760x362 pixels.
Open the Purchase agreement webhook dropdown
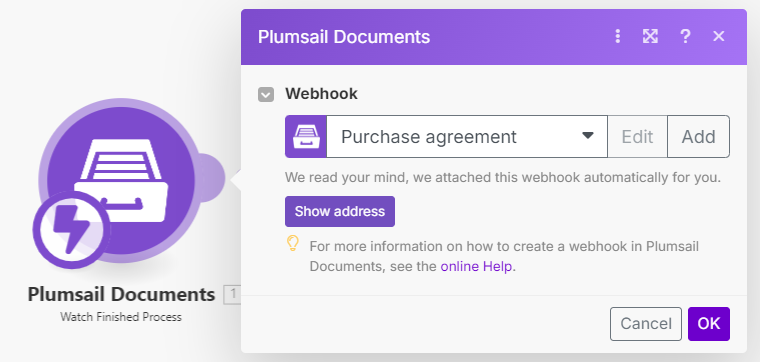click(x=467, y=137)
